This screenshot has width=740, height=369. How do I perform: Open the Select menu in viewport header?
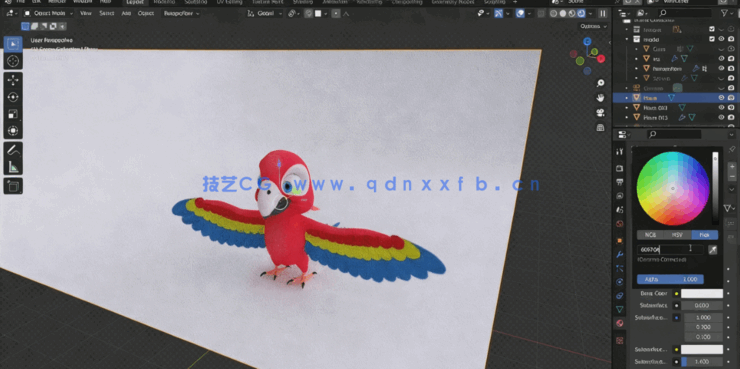(x=107, y=13)
